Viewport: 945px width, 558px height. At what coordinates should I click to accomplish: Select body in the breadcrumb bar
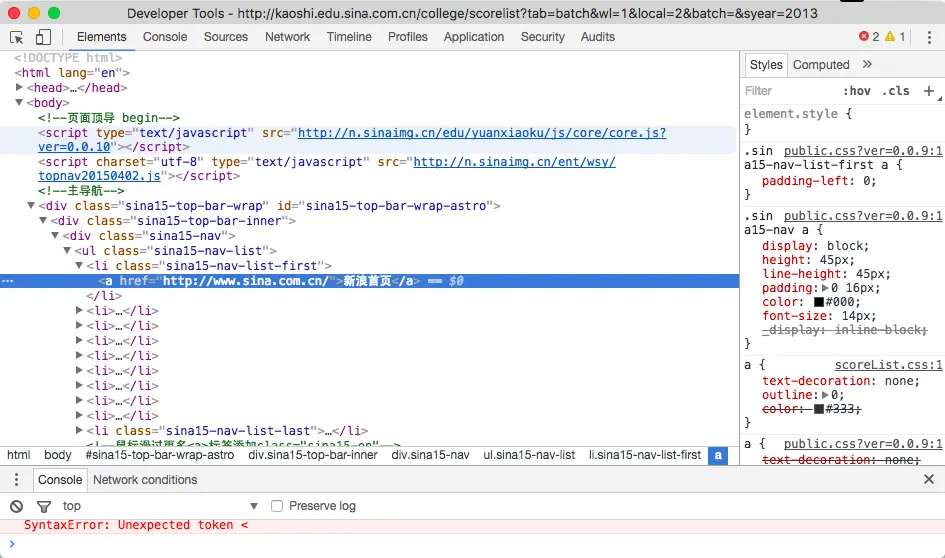(x=58, y=455)
